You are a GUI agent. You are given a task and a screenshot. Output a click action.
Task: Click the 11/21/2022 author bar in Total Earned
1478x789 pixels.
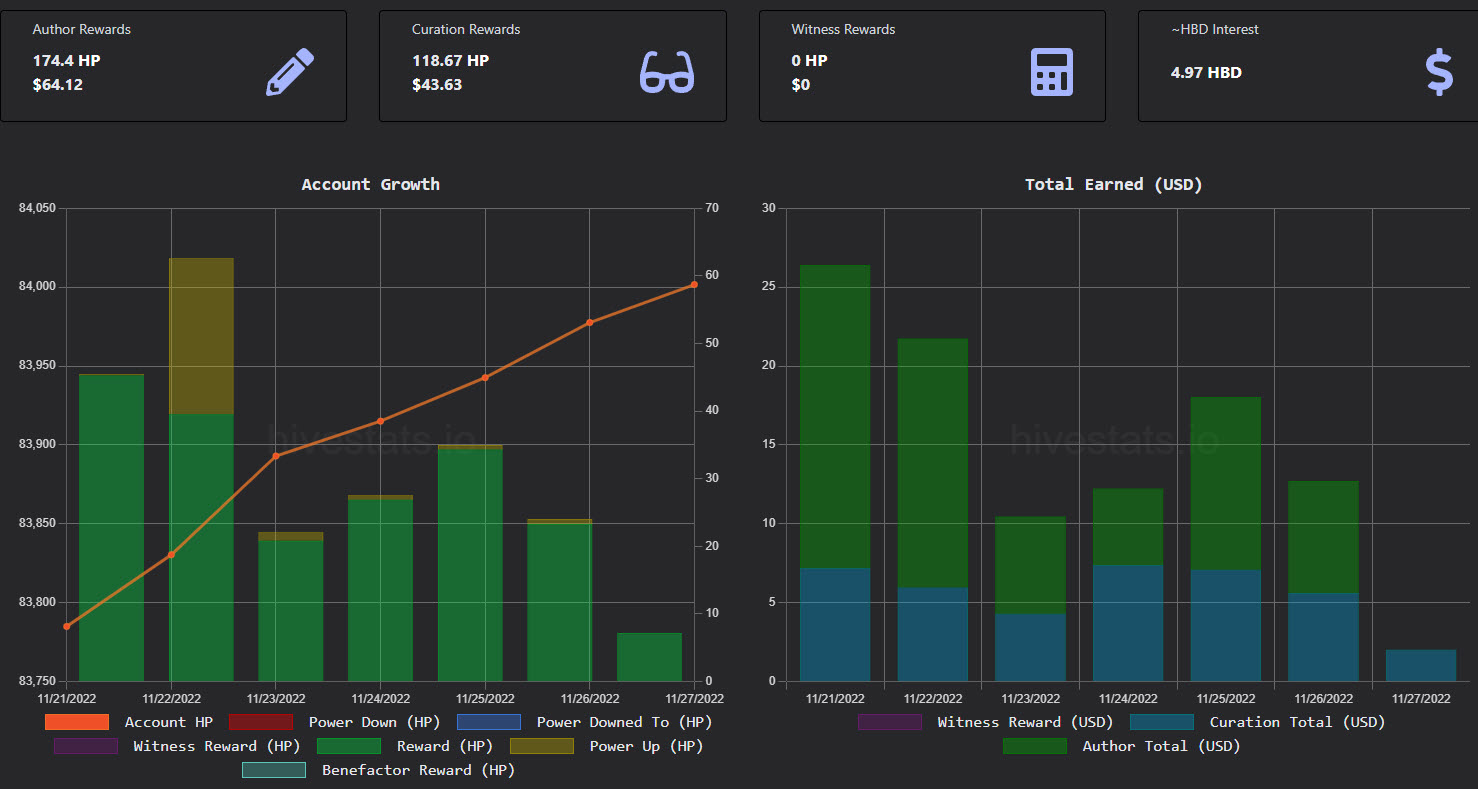click(835, 417)
